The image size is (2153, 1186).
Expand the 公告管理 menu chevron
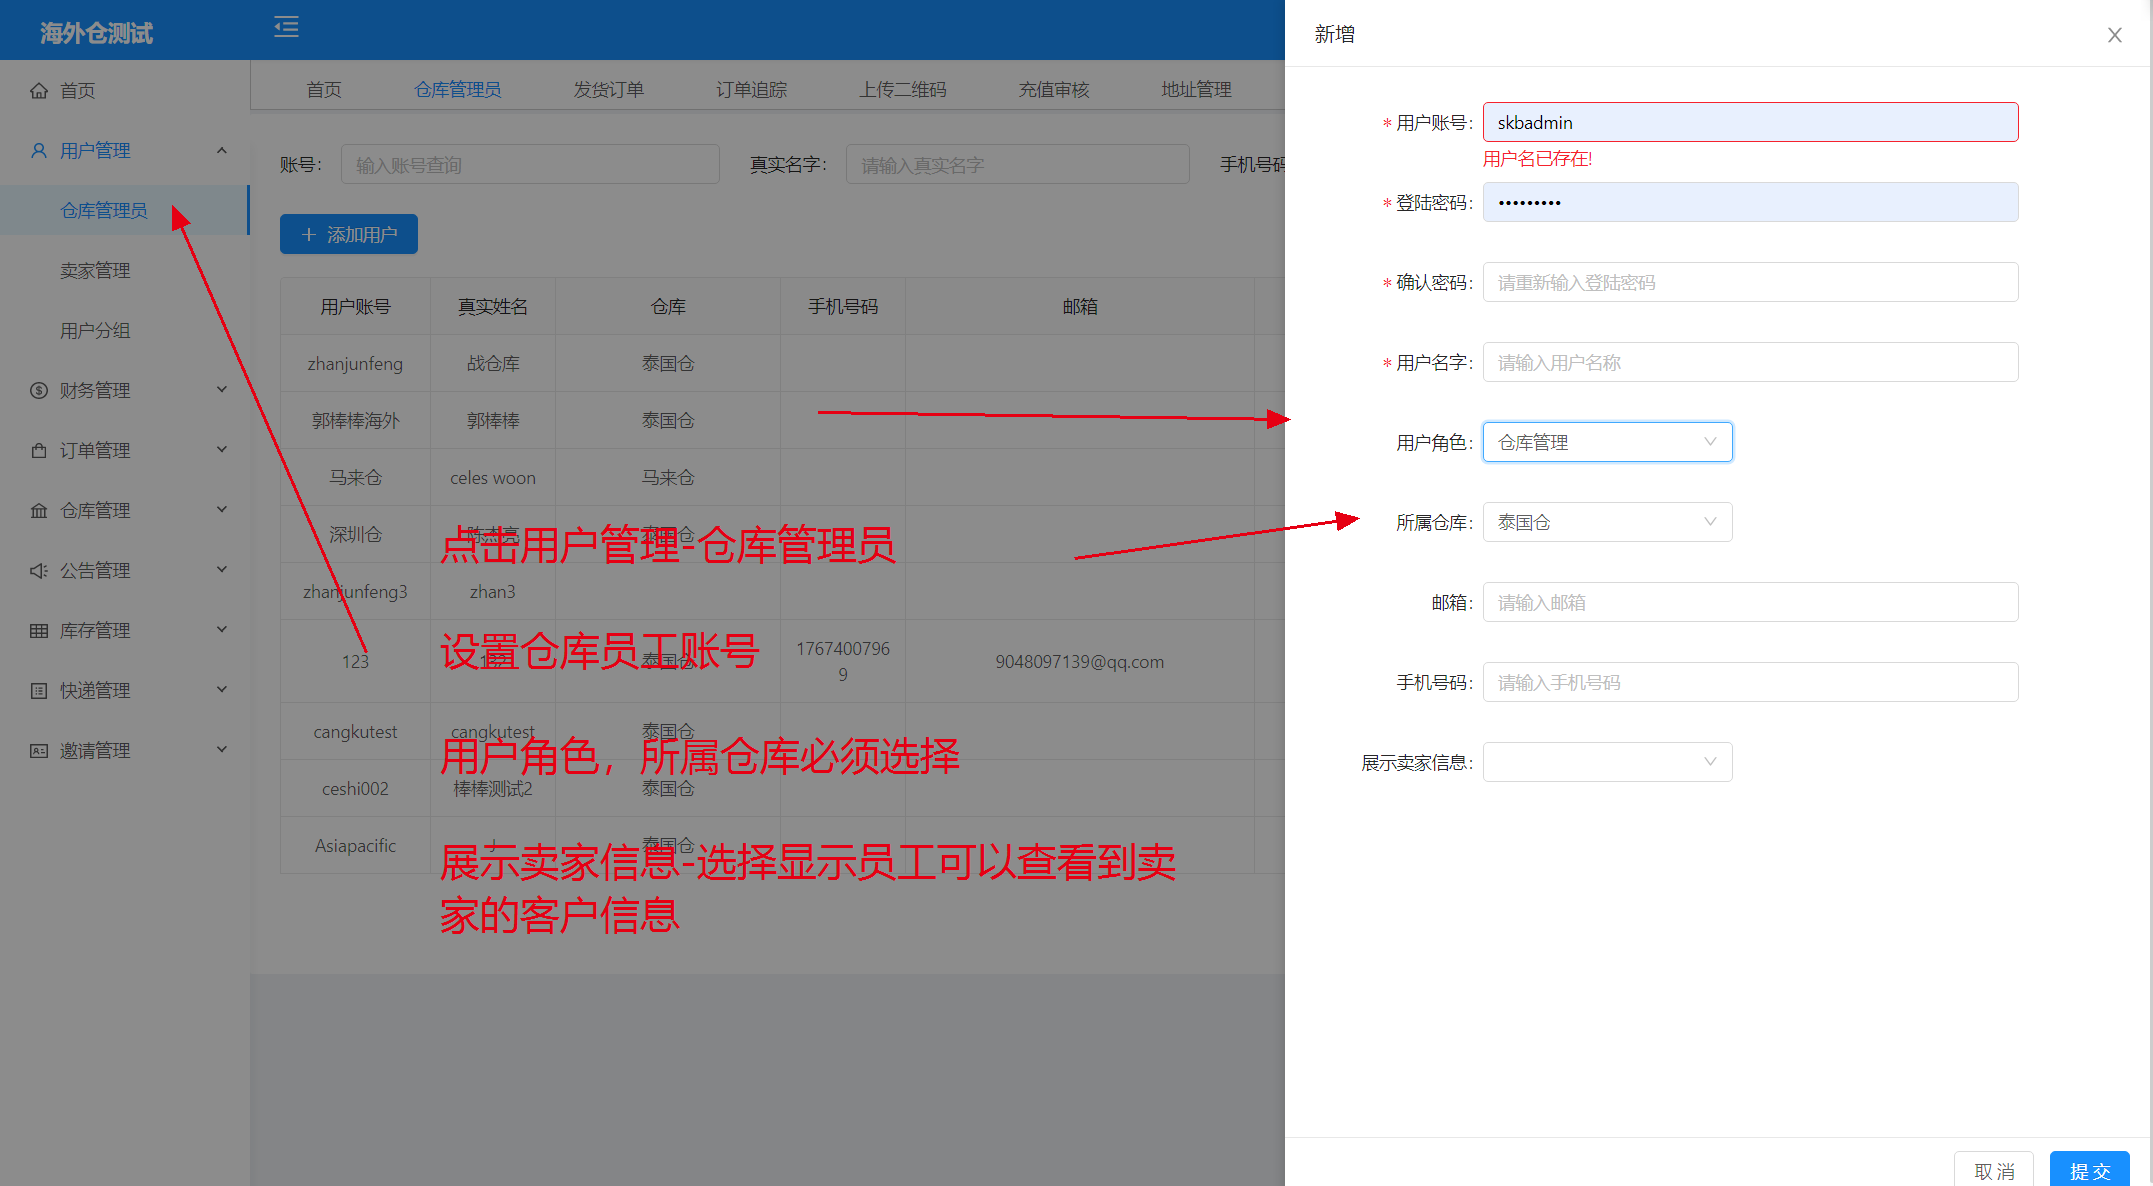pos(222,570)
